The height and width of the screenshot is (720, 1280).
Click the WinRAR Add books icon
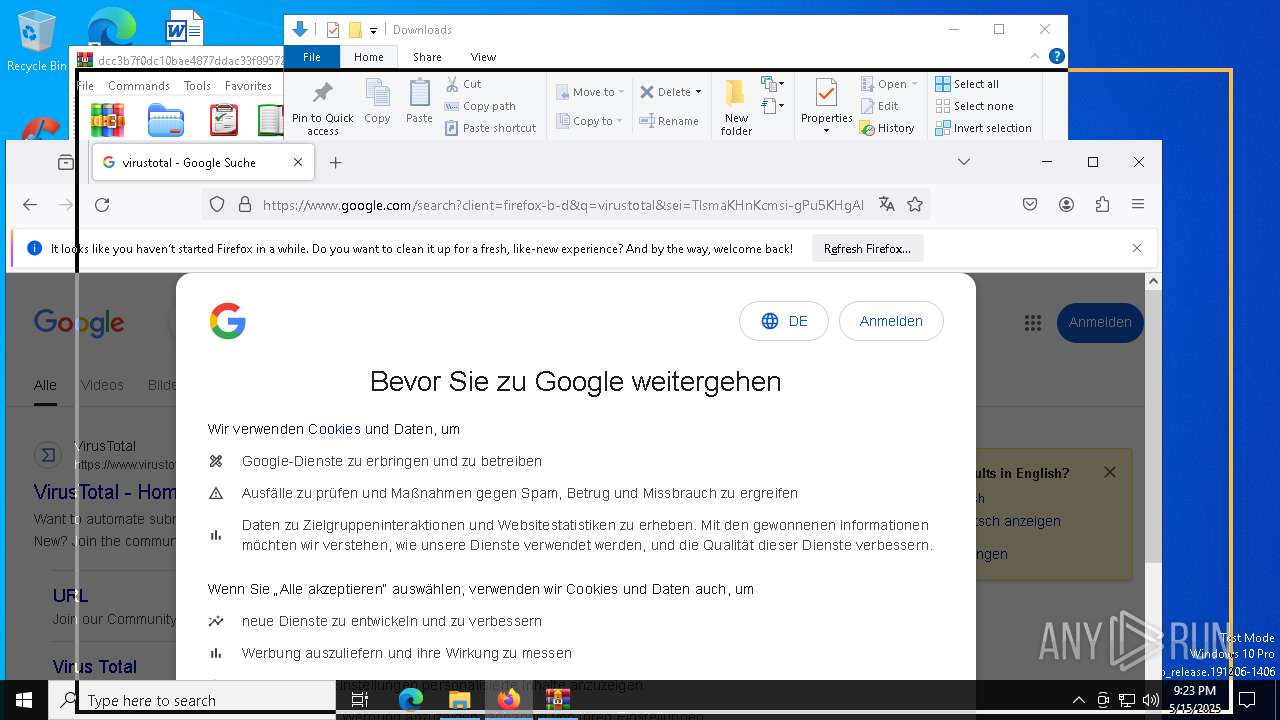coord(107,120)
